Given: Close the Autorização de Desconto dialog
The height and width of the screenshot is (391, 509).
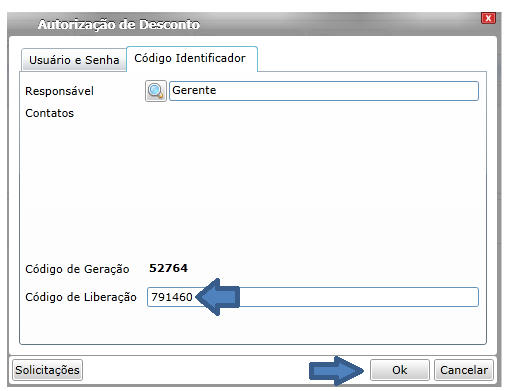Looking at the screenshot, I should click(x=488, y=18).
